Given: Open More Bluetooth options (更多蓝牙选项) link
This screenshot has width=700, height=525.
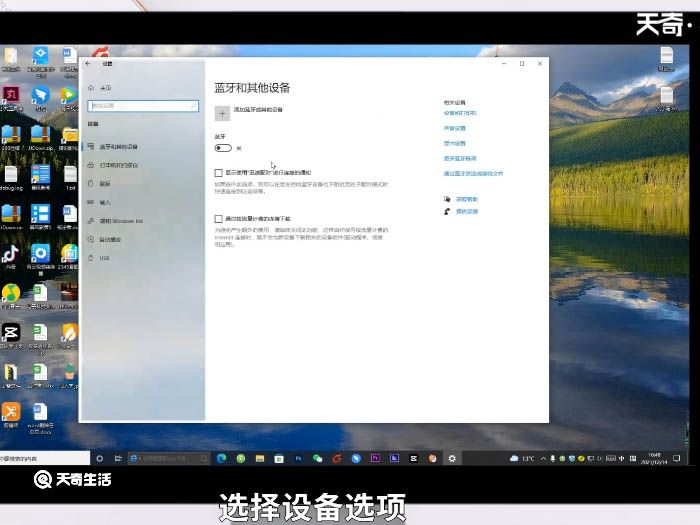Looking at the screenshot, I should coord(460,158).
